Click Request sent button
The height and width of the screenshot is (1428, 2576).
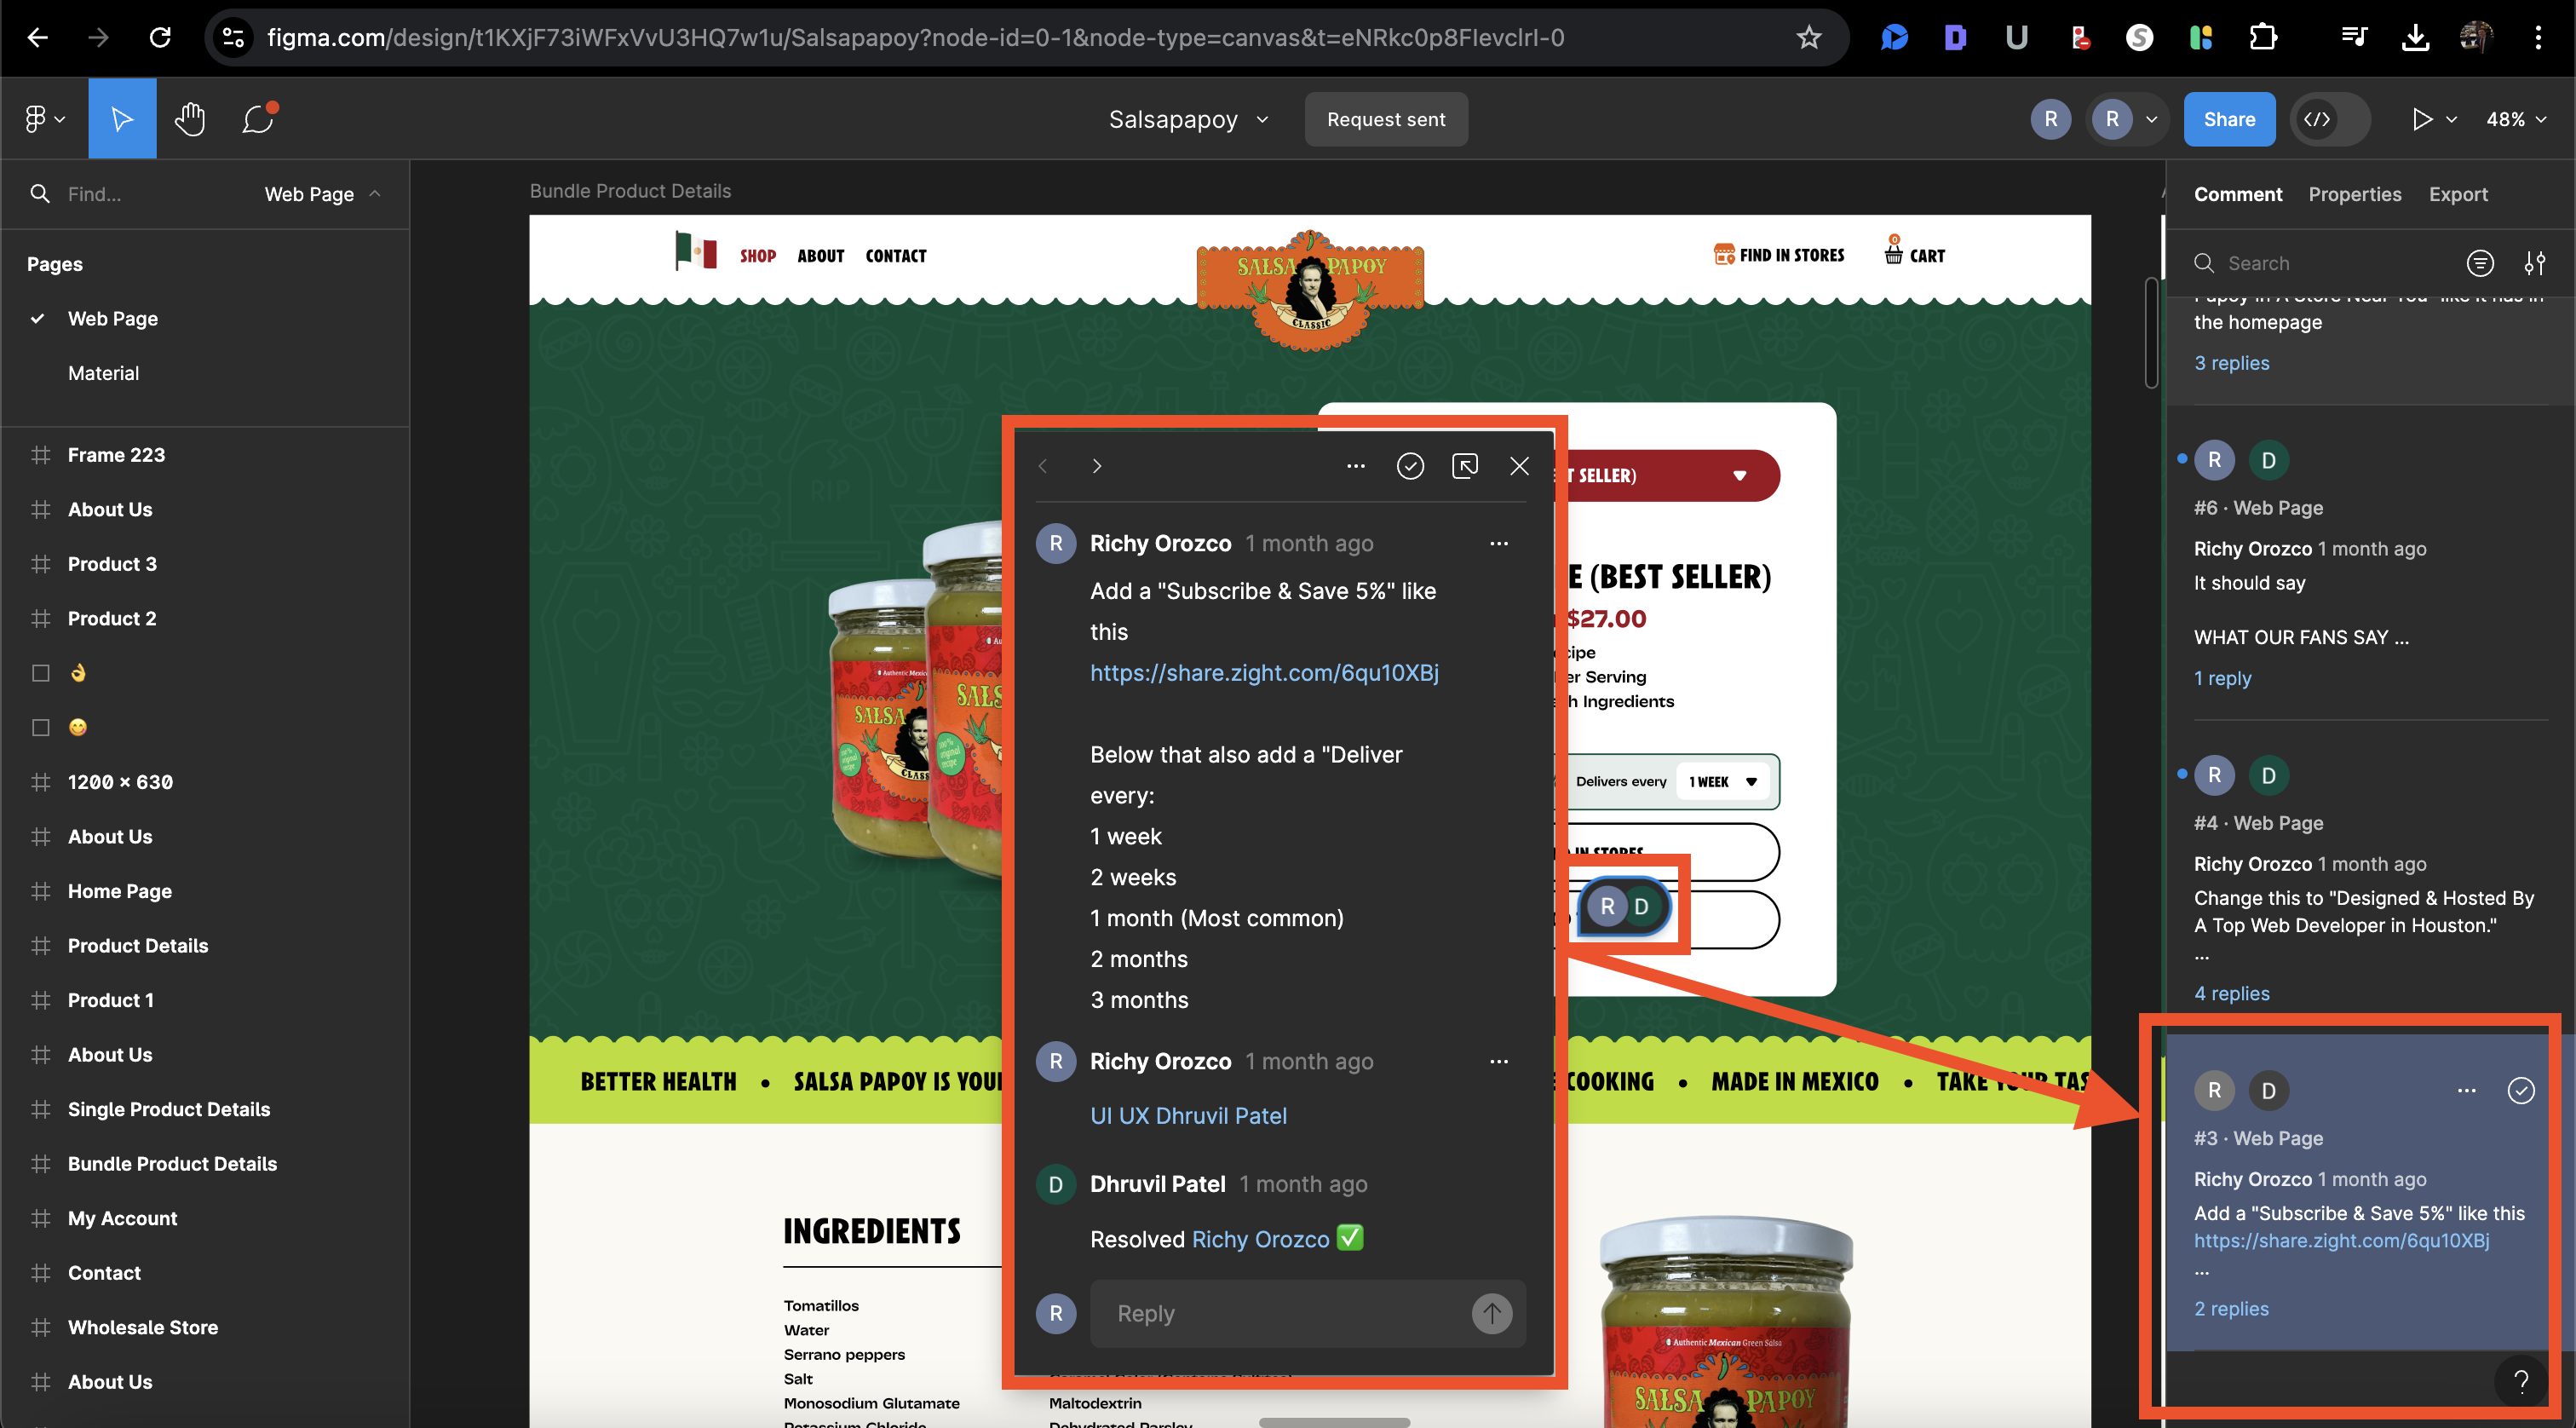(1386, 118)
